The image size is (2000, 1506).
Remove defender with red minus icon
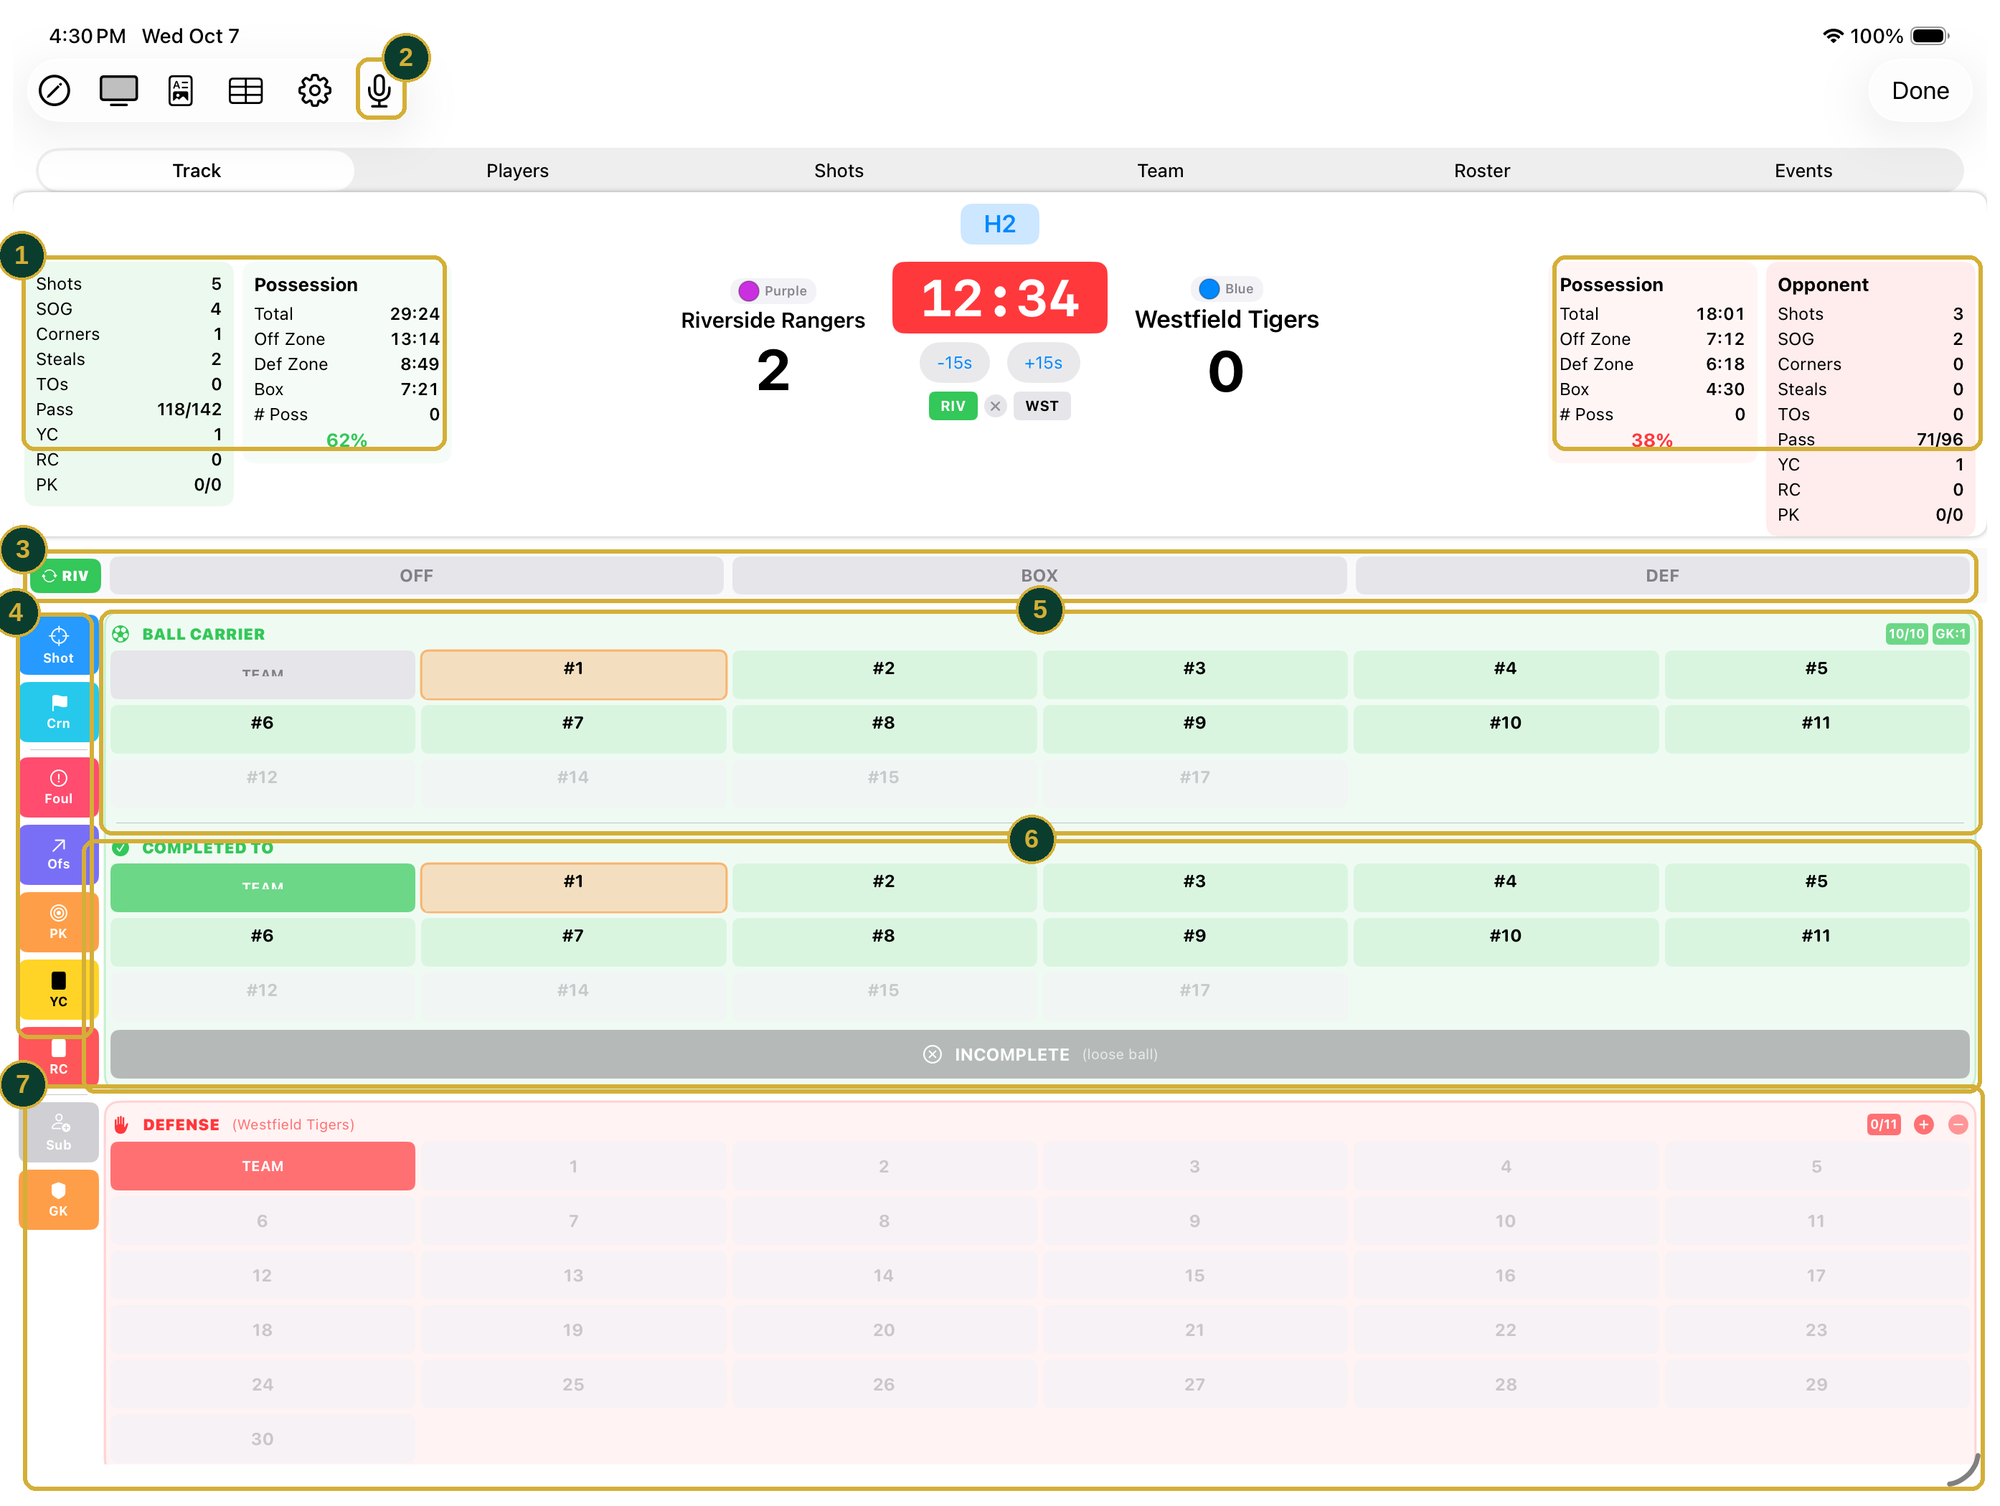(1958, 1125)
